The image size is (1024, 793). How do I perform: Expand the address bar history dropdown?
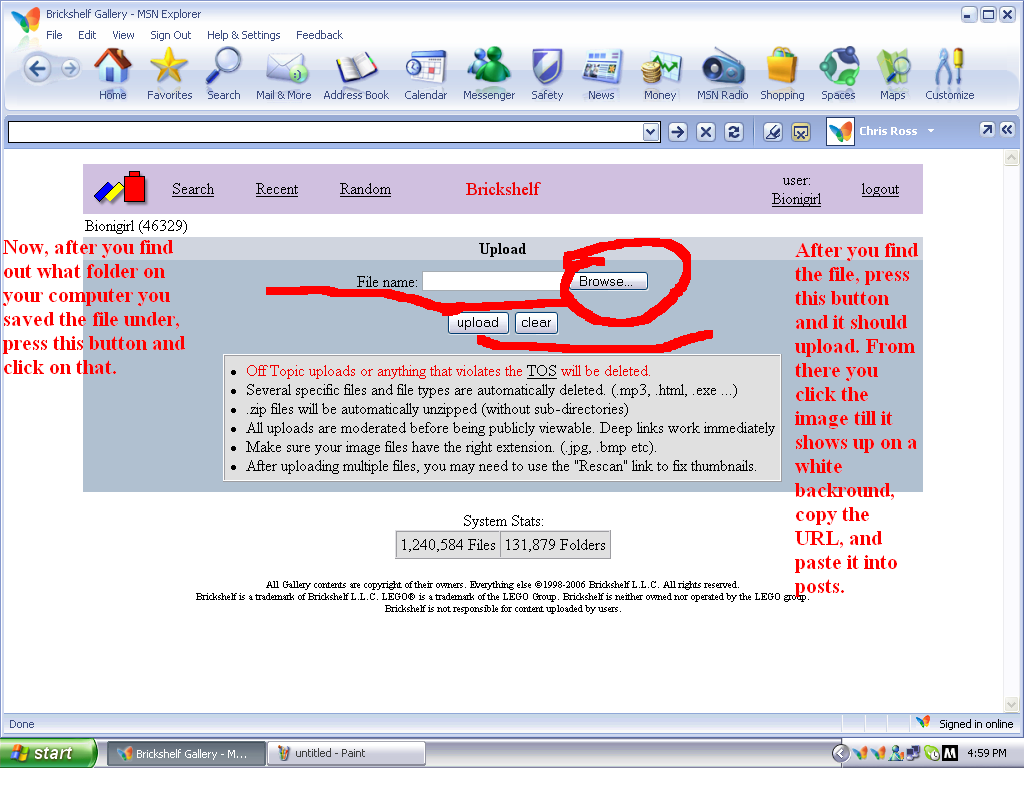pyautogui.click(x=650, y=132)
